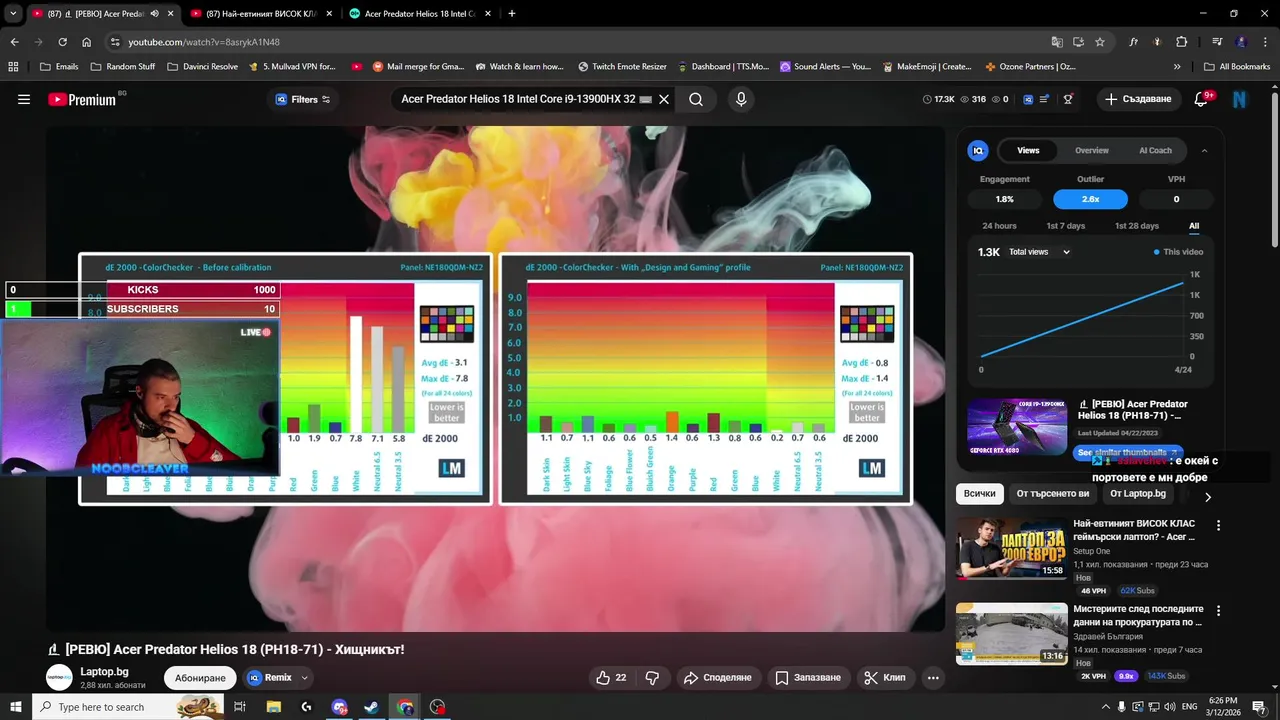This screenshot has width=1280, height=720.
Task: Open options for Здравей България video
Action: [1218, 610]
